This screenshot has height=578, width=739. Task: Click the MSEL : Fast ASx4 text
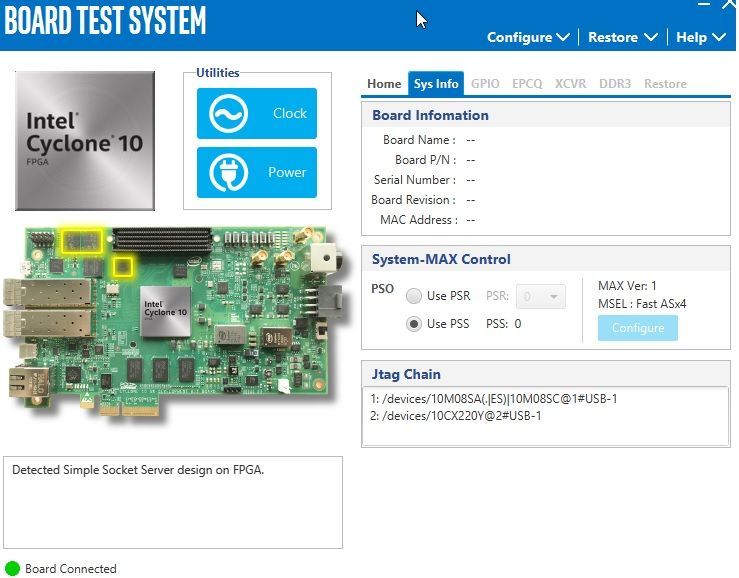point(642,304)
